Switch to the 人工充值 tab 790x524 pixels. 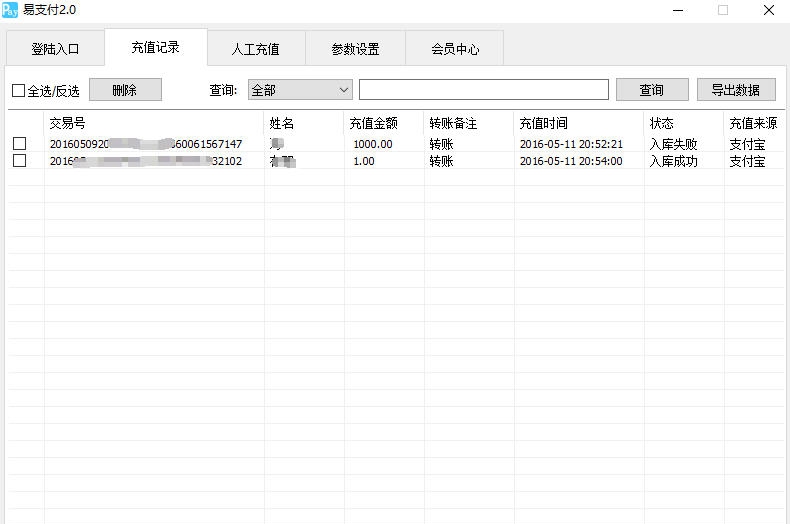pyautogui.click(x=255, y=49)
